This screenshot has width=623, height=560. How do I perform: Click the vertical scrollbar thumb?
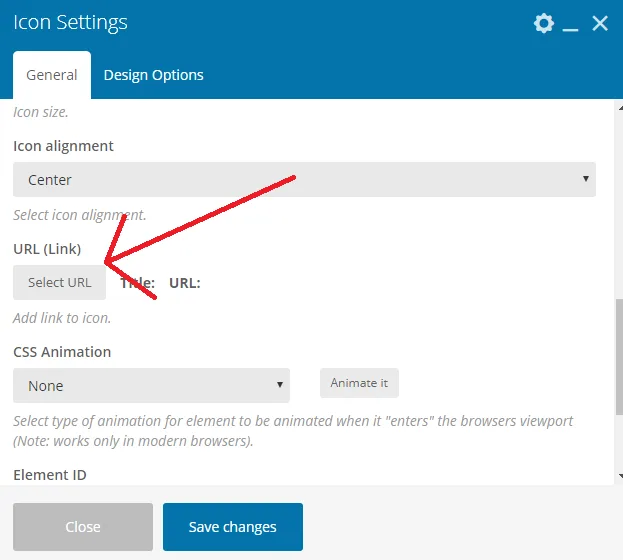click(x=619, y=357)
